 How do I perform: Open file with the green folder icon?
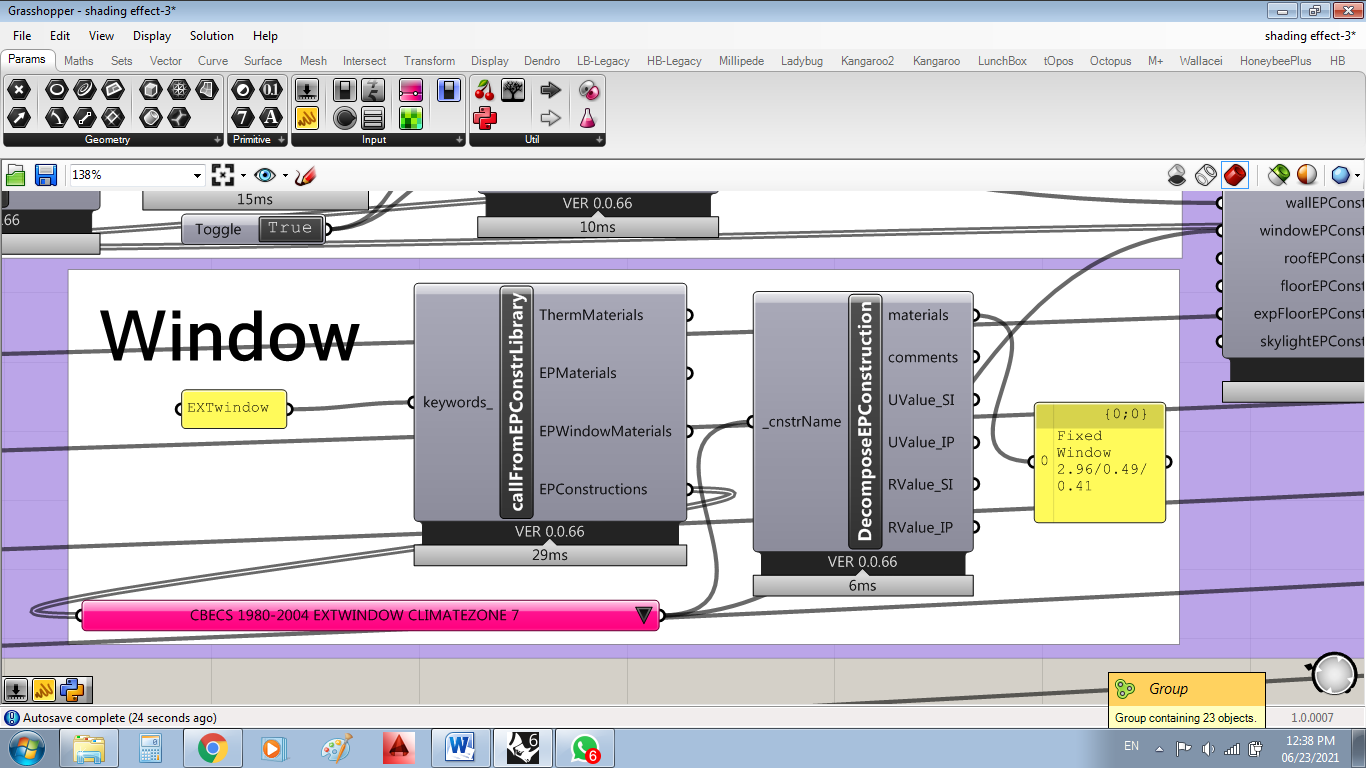tap(16, 175)
